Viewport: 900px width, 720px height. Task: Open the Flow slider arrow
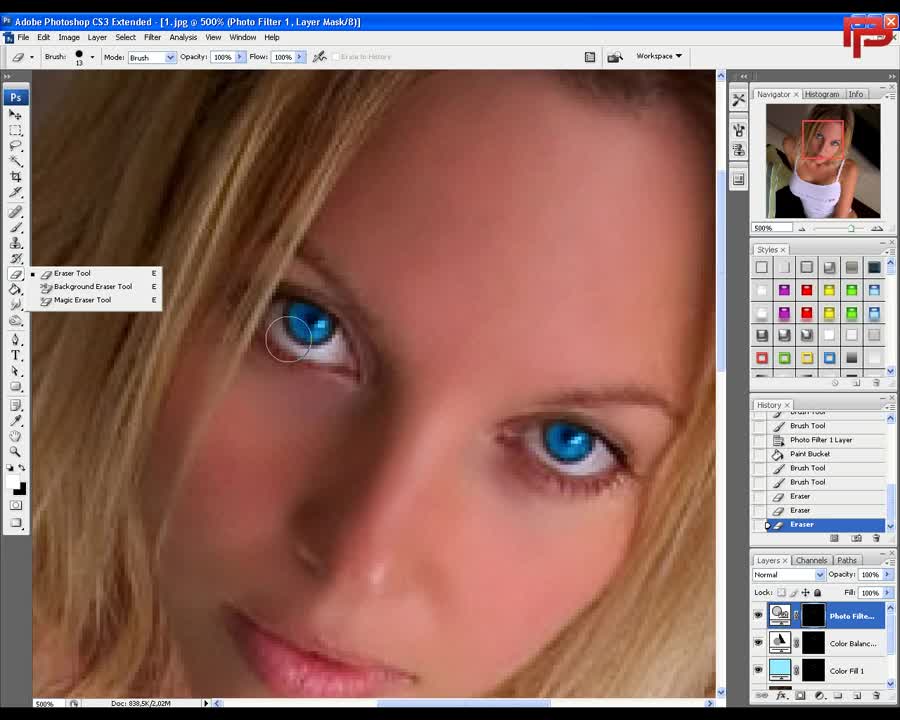point(300,57)
